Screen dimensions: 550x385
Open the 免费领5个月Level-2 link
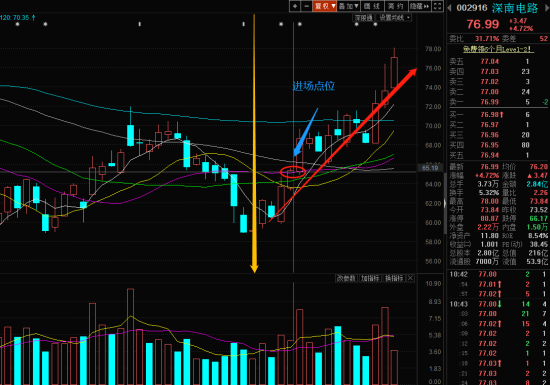(x=498, y=49)
